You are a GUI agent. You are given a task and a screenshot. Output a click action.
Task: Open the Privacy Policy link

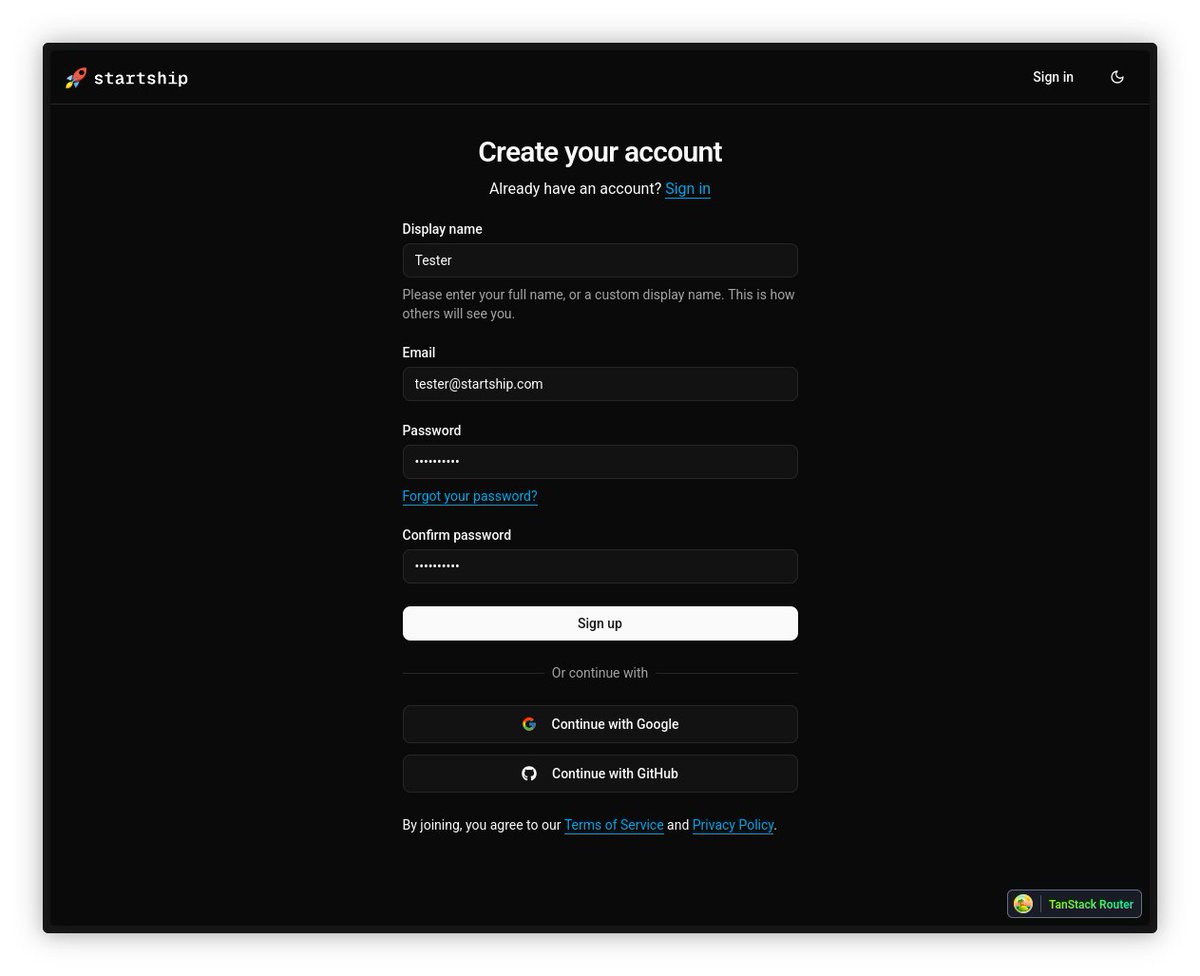point(733,825)
